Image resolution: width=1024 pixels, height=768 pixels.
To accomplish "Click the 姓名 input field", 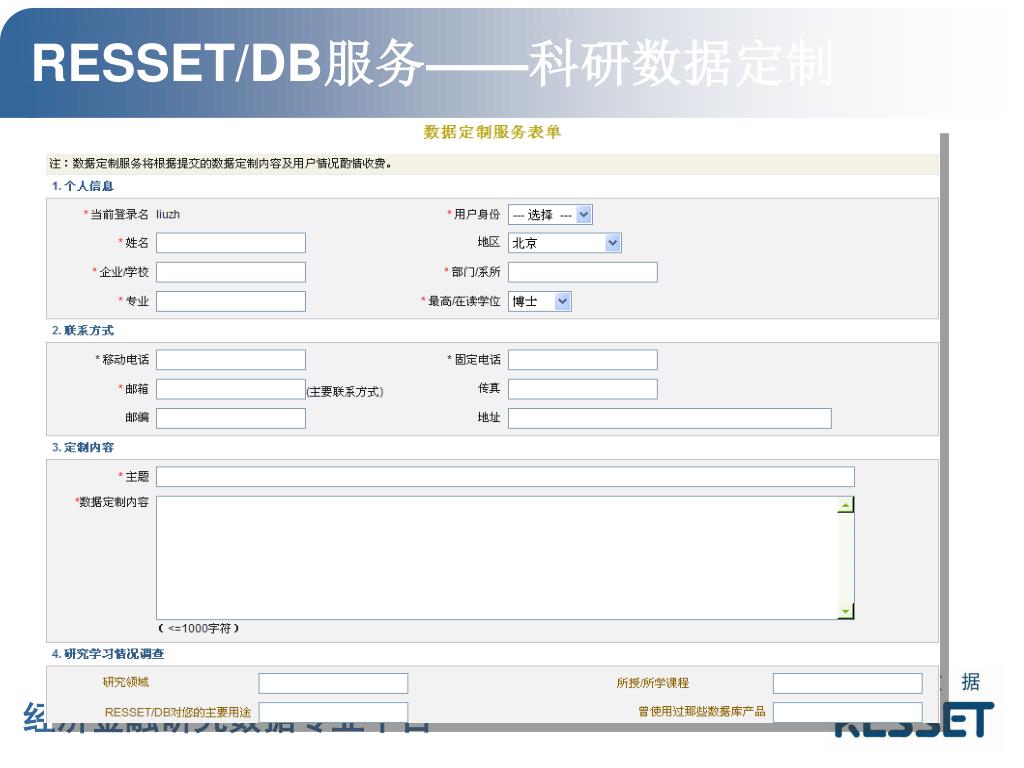I will click(x=231, y=243).
